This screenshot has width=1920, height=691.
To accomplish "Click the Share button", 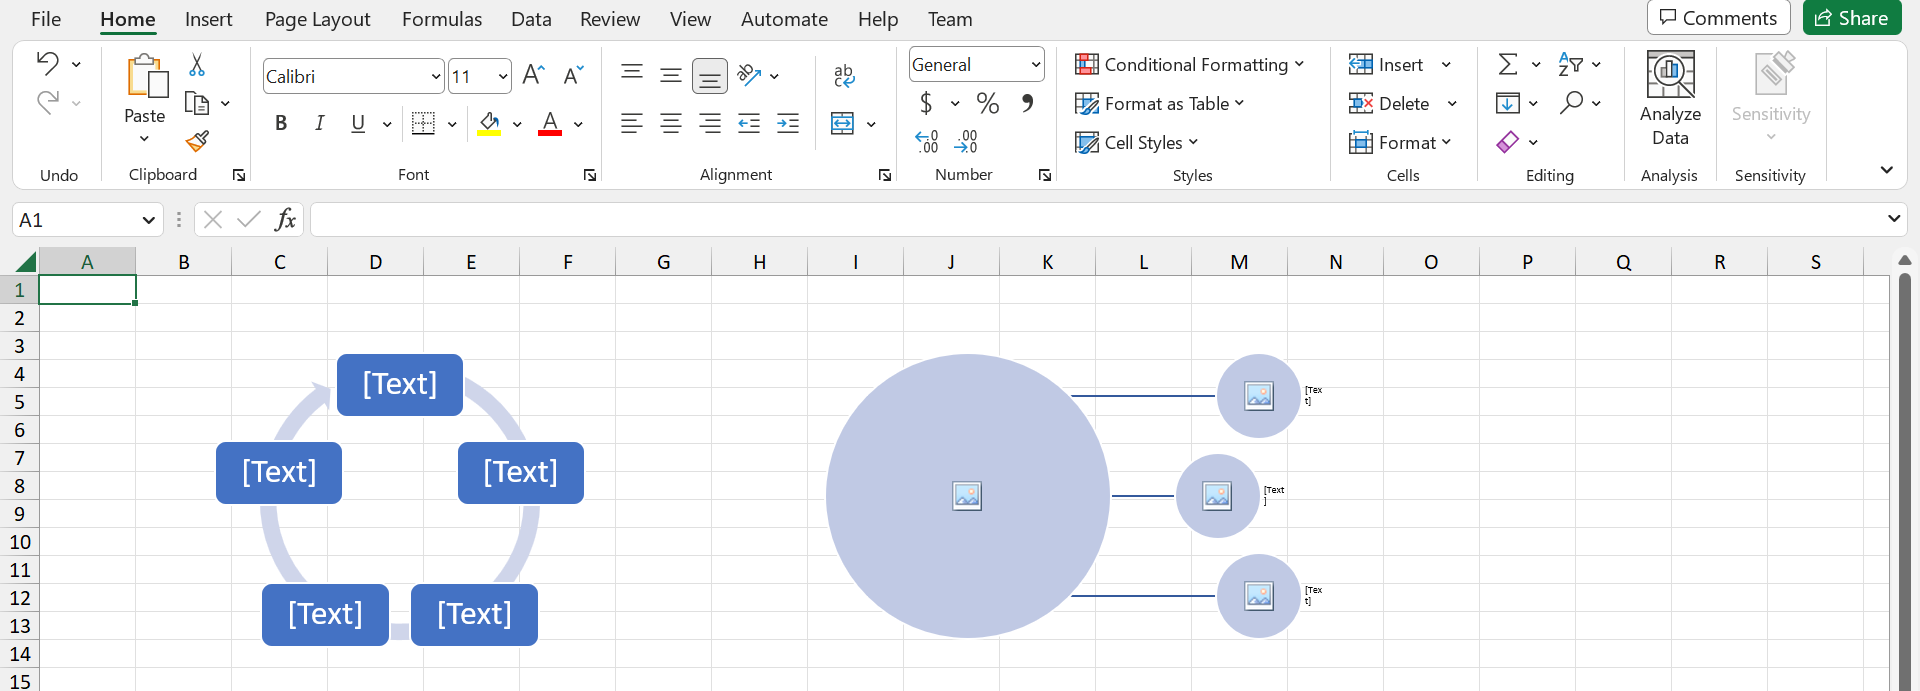I will click(1851, 18).
